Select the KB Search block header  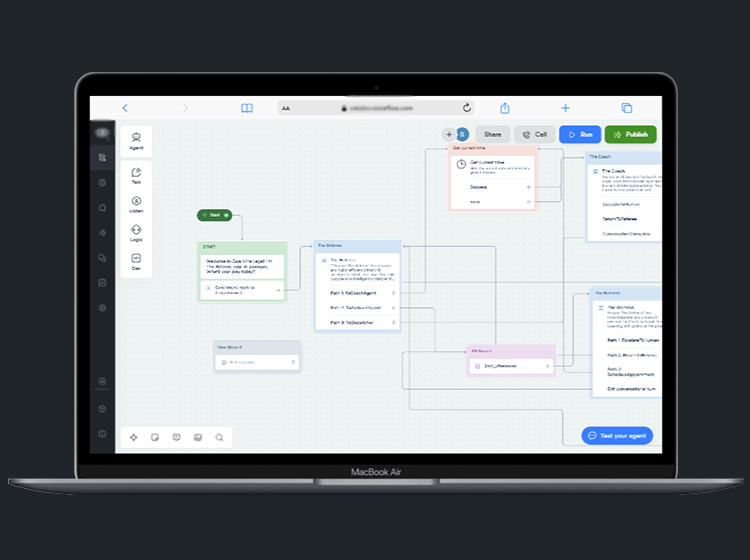tap(511, 351)
